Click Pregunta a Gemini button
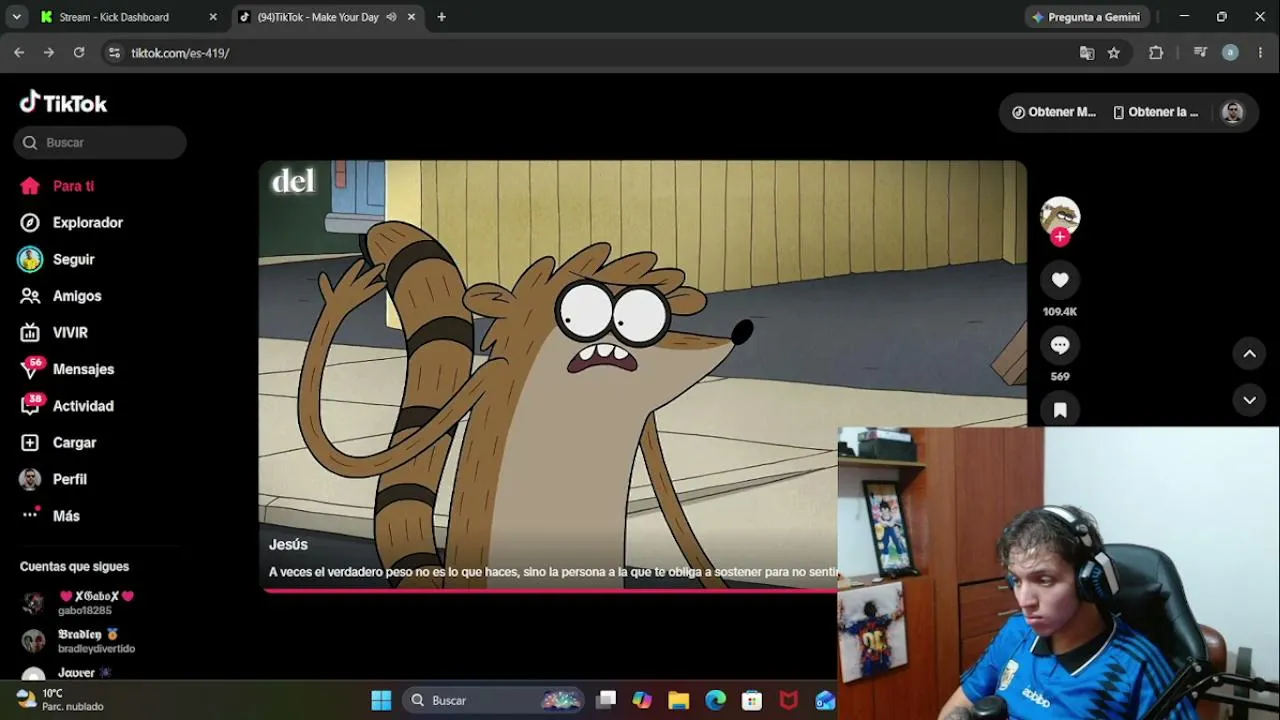 pyautogui.click(x=1087, y=17)
